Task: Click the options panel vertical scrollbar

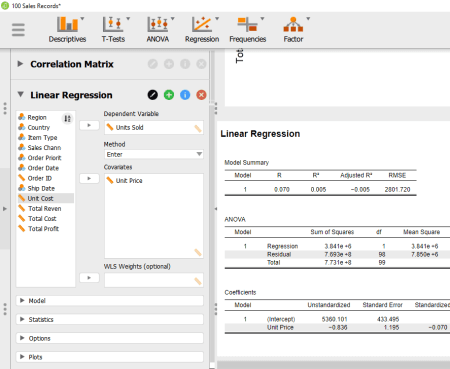Action: [x=212, y=233]
